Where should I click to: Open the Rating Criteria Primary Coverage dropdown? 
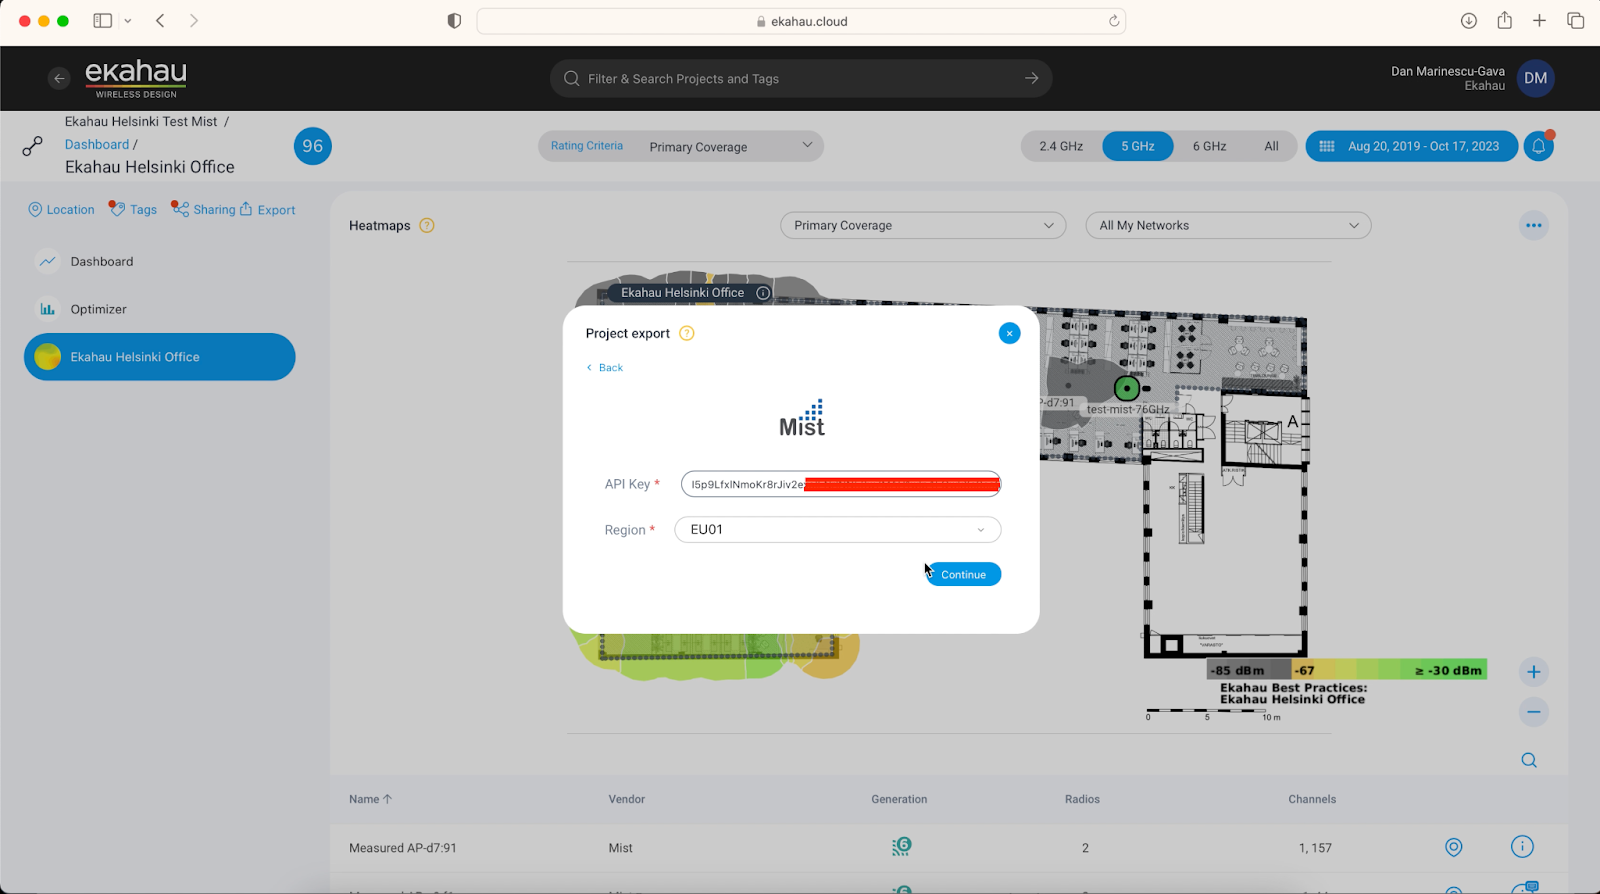coord(681,146)
